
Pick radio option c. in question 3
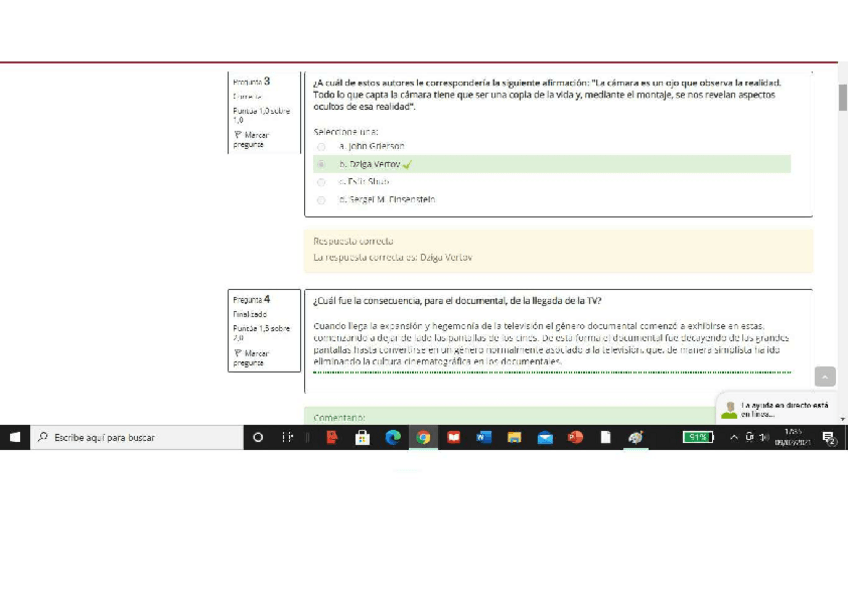coord(321,182)
